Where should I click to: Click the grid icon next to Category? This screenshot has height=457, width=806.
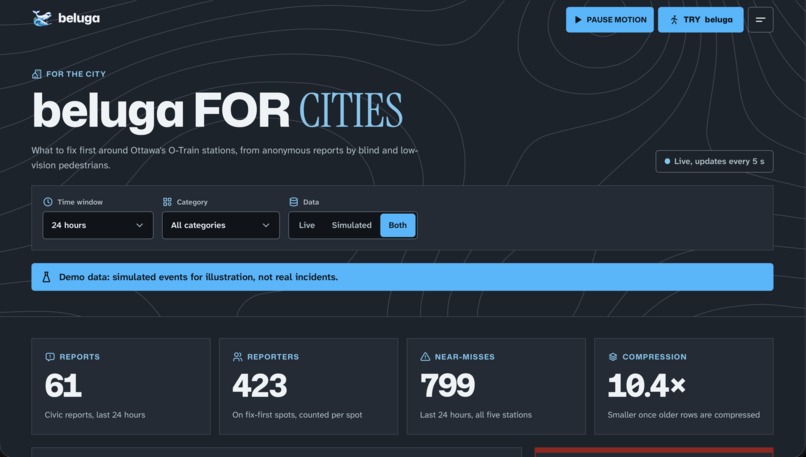pos(167,202)
